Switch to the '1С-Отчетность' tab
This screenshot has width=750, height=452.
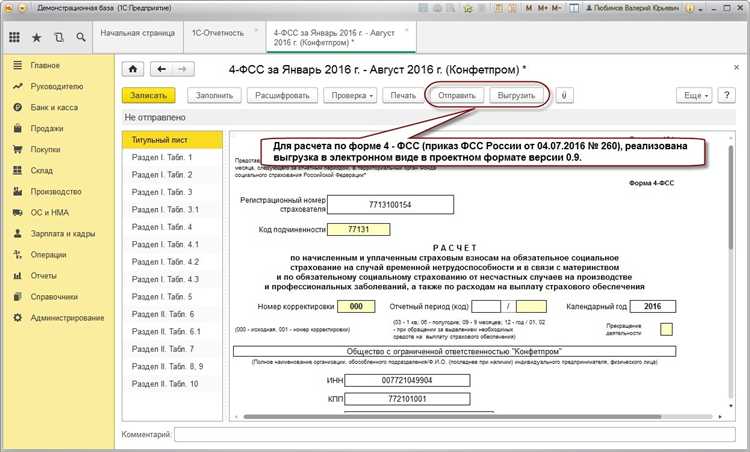click(x=216, y=32)
